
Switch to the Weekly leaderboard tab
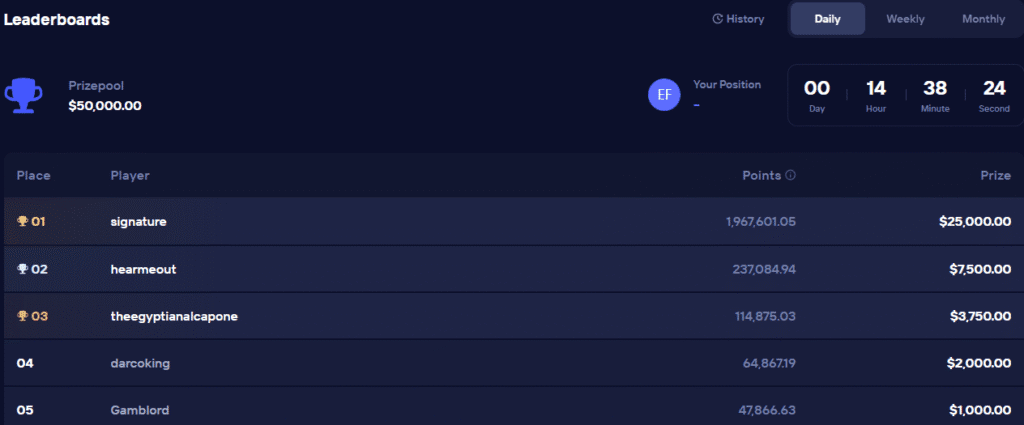[905, 19]
